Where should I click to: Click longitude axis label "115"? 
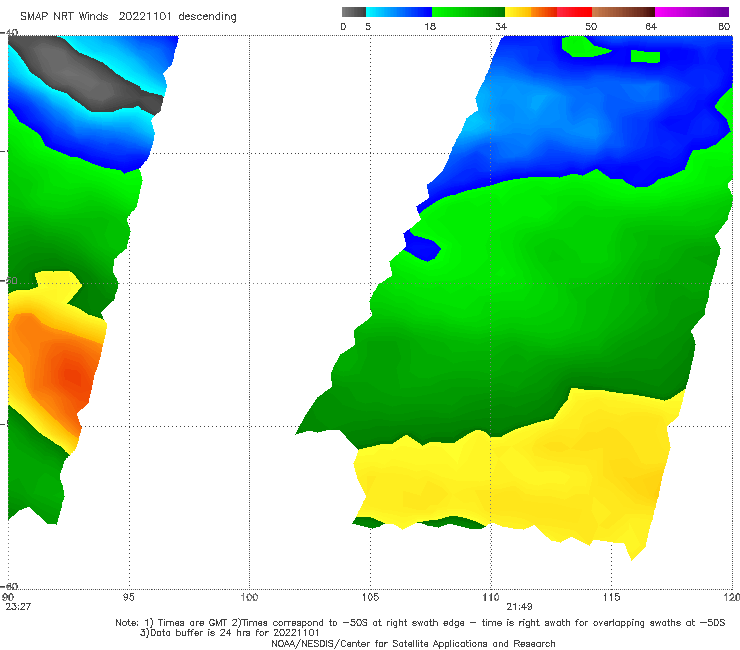612,597
